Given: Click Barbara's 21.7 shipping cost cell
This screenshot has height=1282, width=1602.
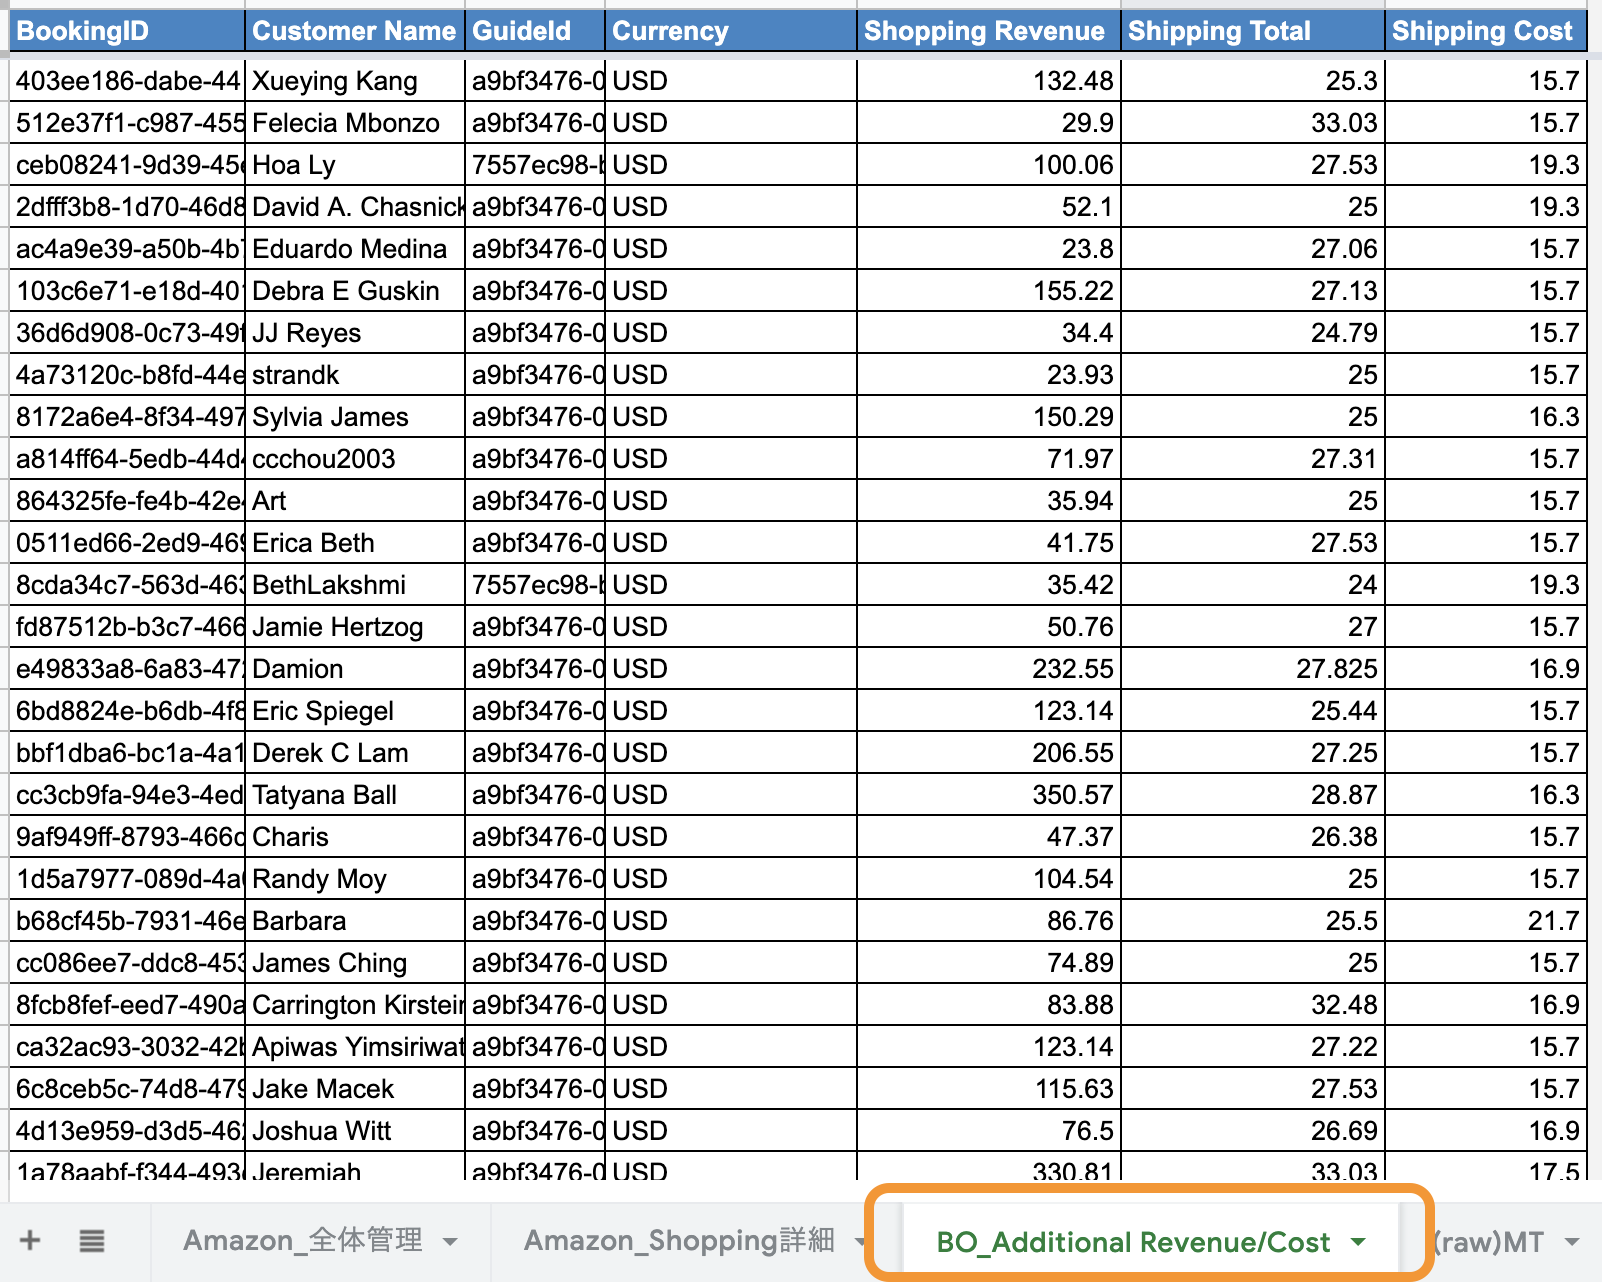Looking at the screenshot, I should [1485, 921].
